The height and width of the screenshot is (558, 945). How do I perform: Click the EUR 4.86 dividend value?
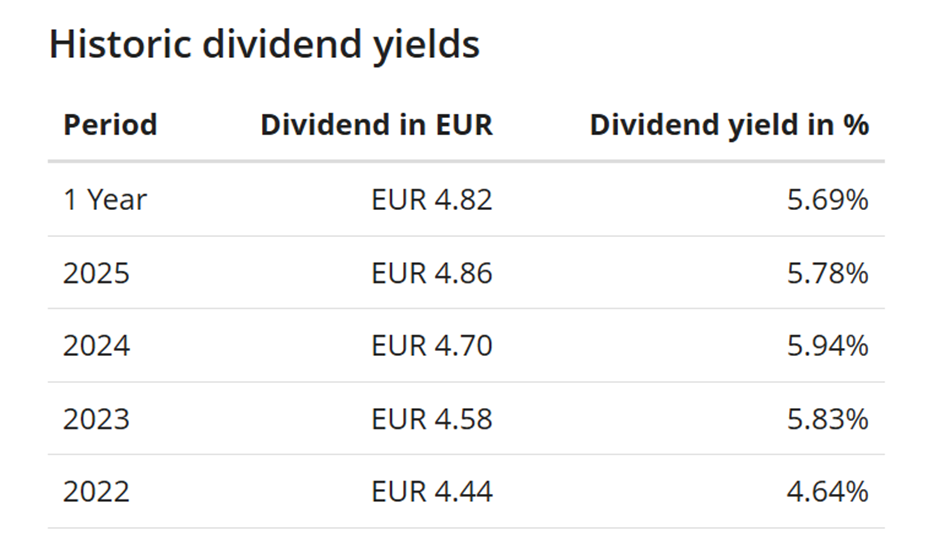coord(431,273)
